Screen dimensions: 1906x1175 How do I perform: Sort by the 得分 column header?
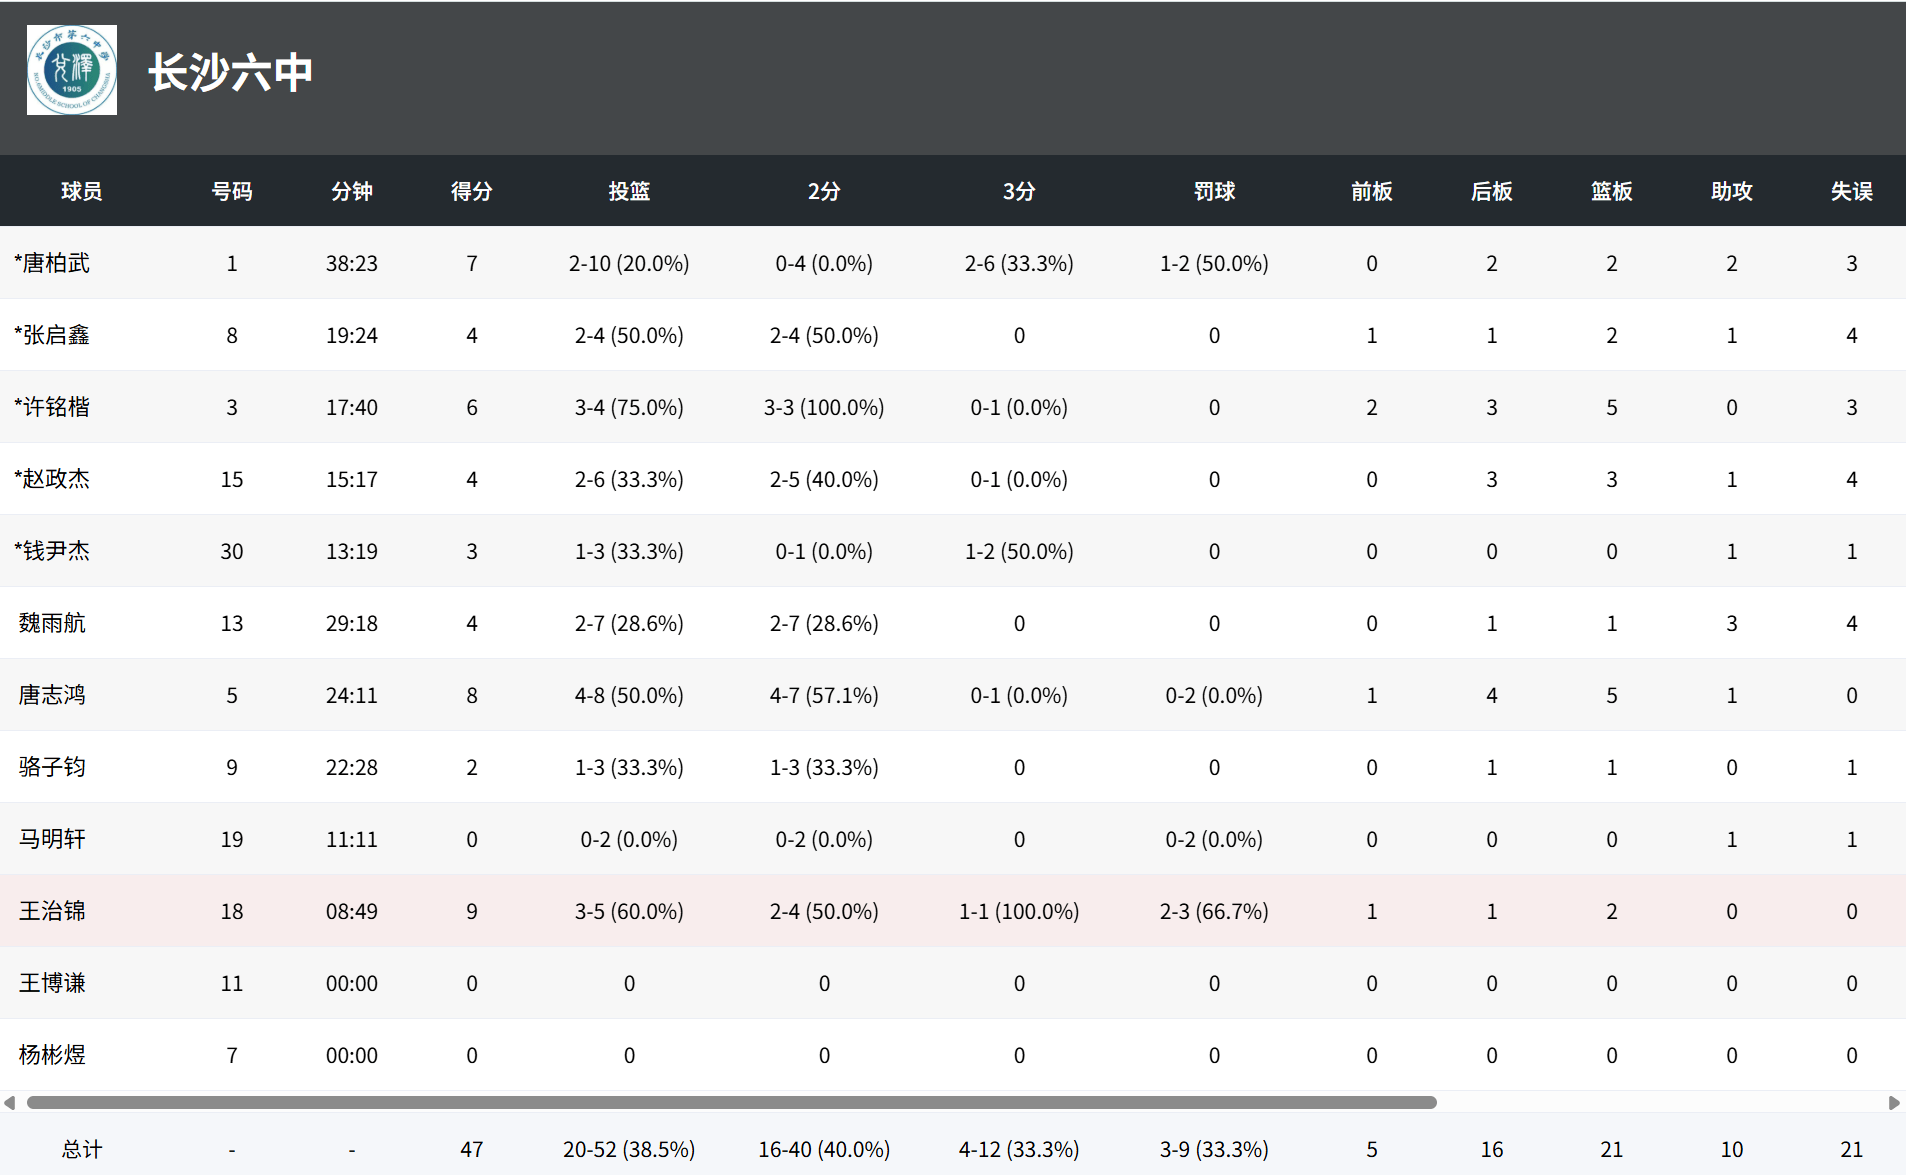pyautogui.click(x=471, y=191)
